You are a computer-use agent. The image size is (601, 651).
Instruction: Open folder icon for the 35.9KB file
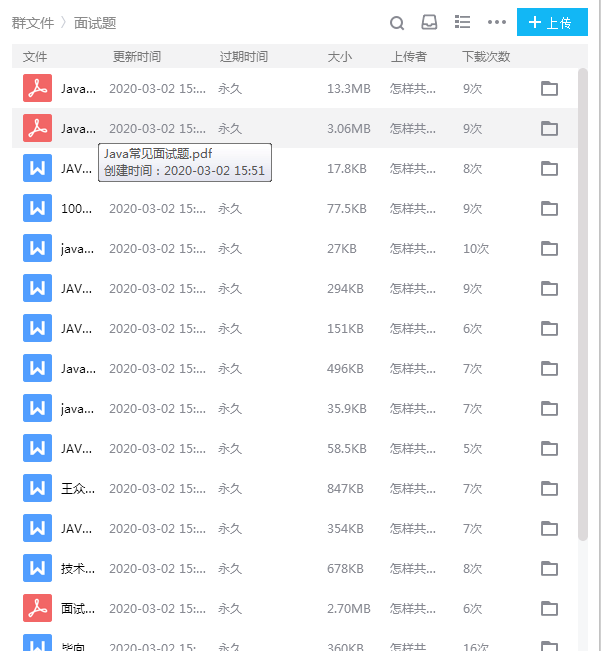tap(549, 408)
